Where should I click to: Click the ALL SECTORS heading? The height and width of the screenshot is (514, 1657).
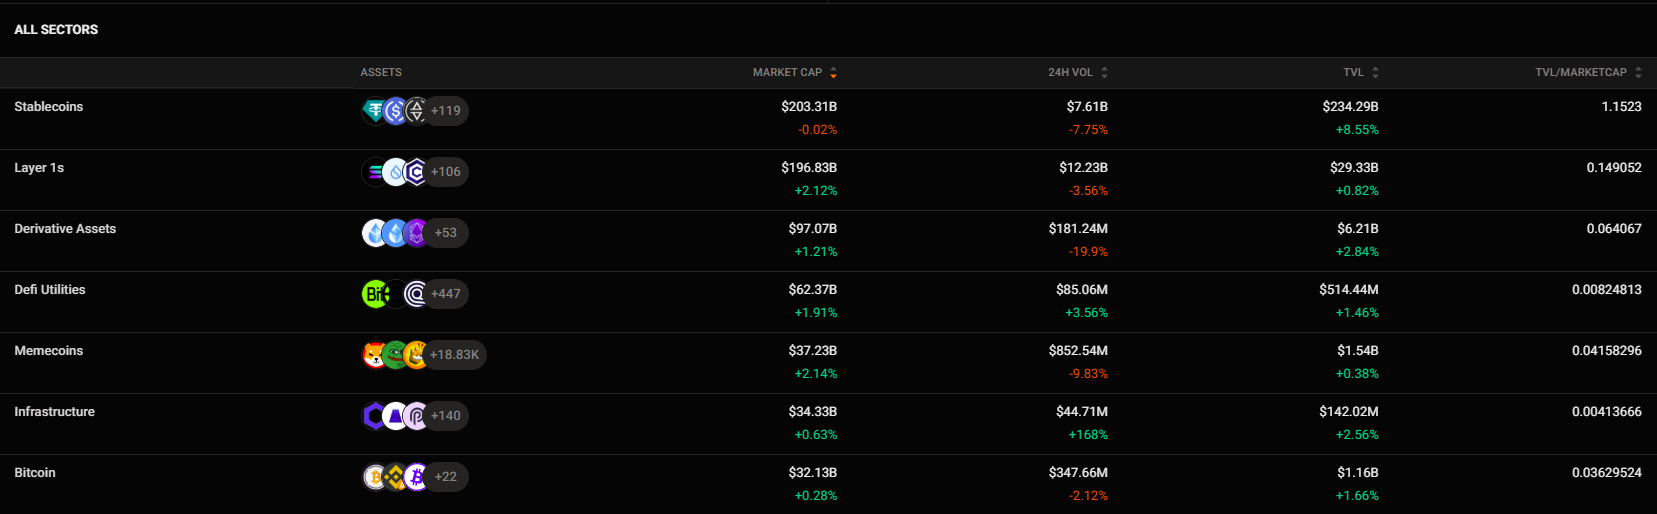56,30
